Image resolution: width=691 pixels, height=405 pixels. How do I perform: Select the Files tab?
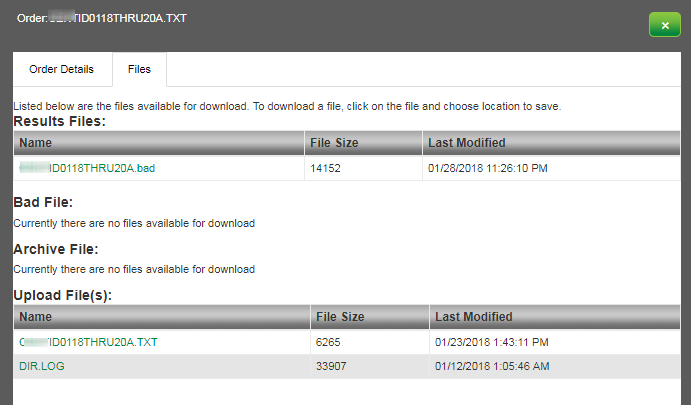[x=139, y=69]
